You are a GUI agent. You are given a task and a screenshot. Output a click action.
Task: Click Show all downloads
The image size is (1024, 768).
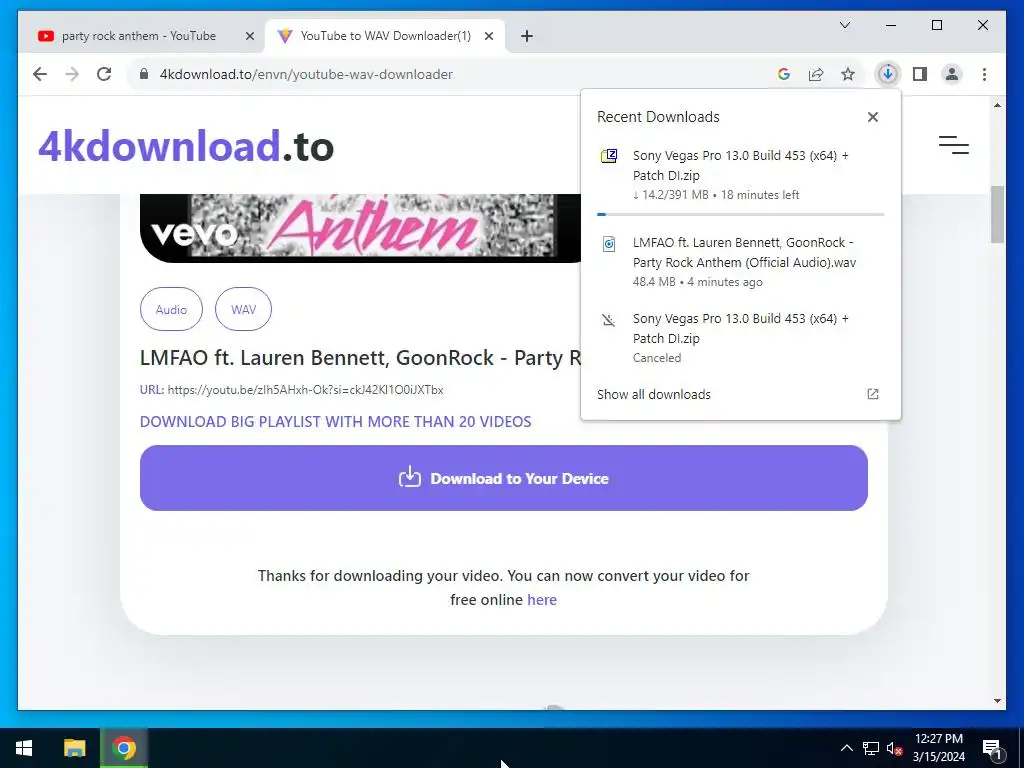(654, 394)
